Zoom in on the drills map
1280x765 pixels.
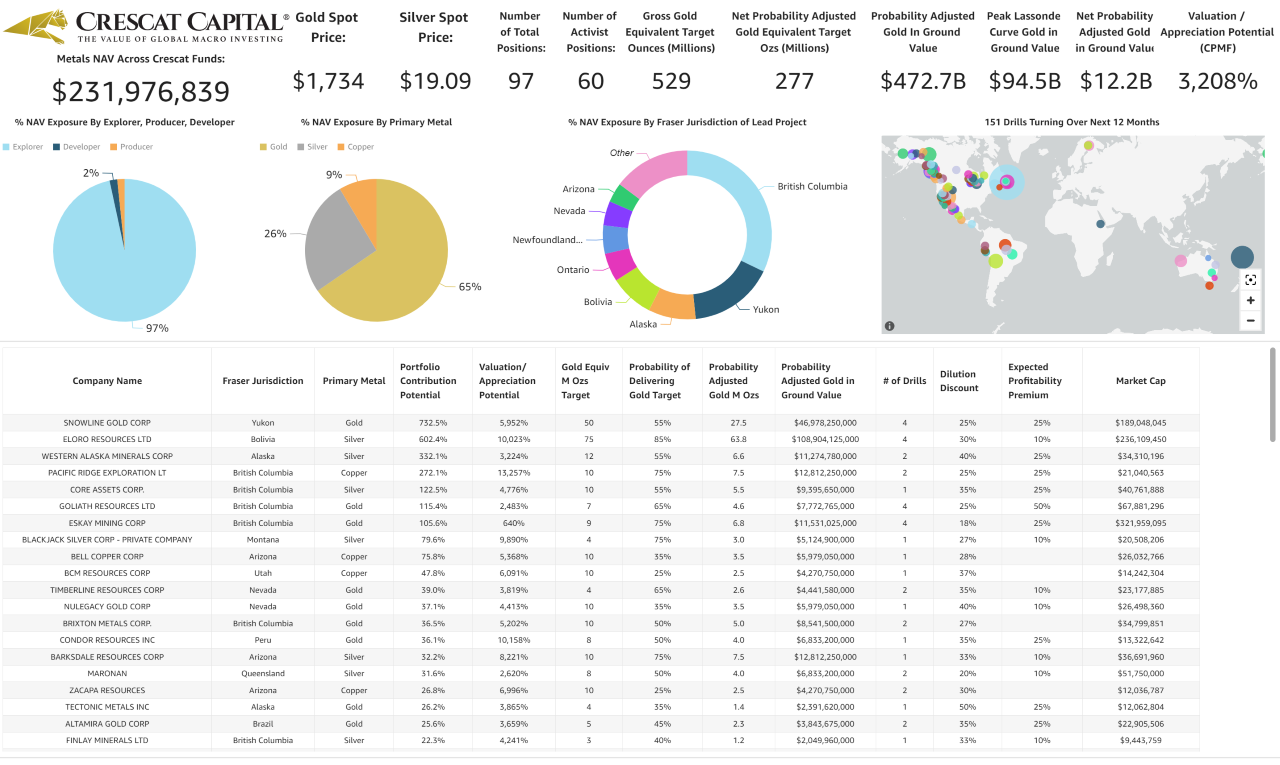coord(1250,300)
